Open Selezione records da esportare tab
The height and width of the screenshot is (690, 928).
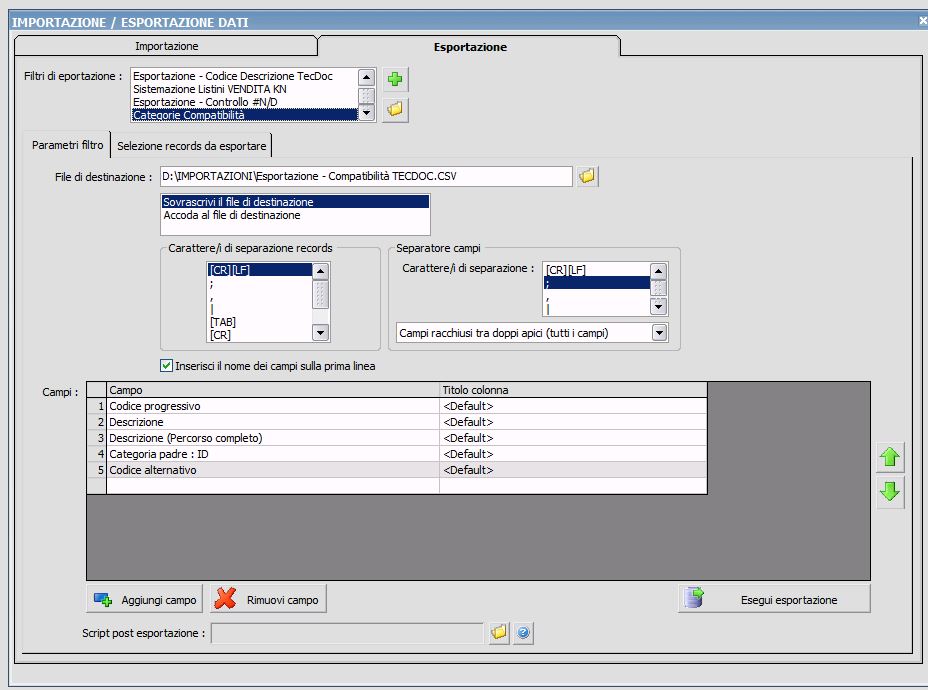pos(191,146)
